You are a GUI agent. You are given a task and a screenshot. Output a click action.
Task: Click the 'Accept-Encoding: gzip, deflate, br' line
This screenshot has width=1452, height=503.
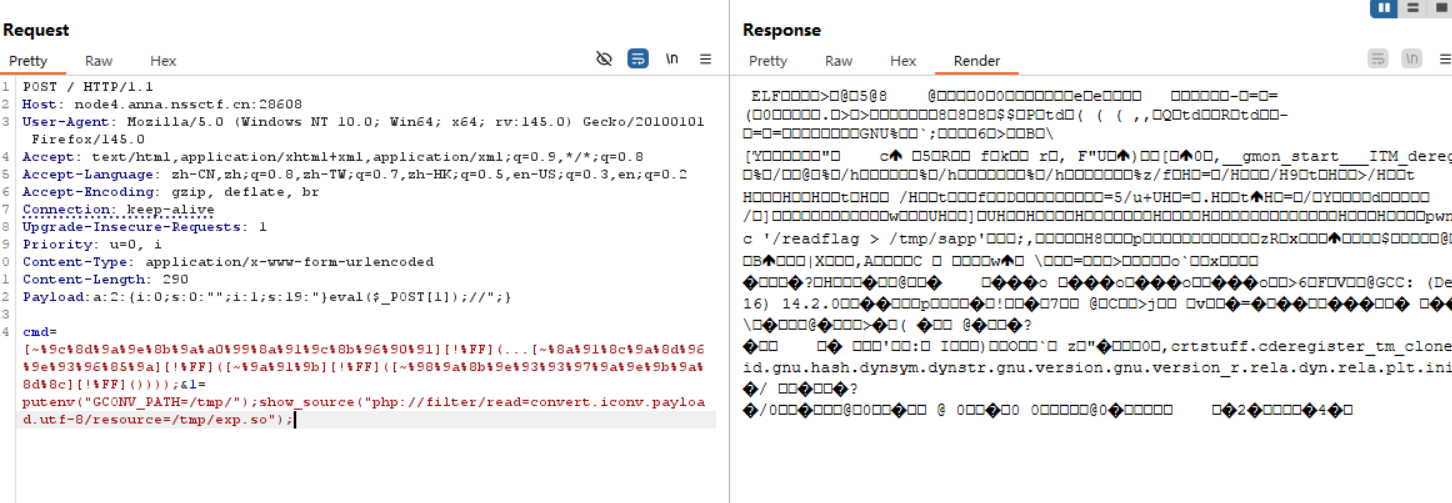pyautogui.click(x=171, y=192)
